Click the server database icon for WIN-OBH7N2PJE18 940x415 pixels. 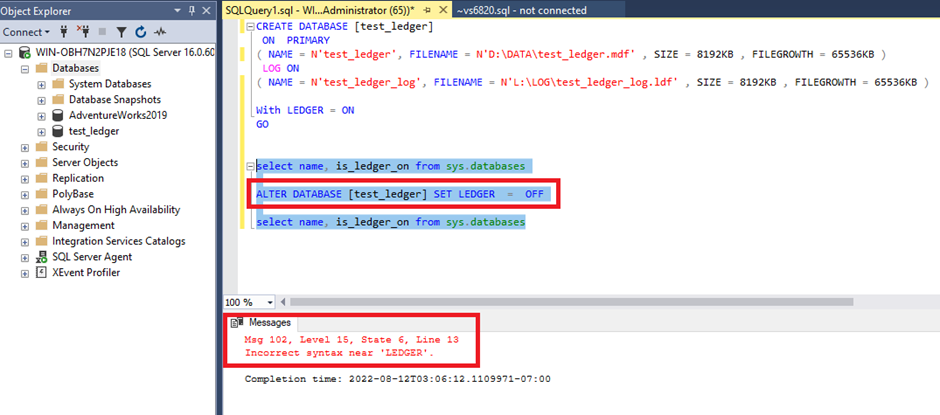coord(25,52)
